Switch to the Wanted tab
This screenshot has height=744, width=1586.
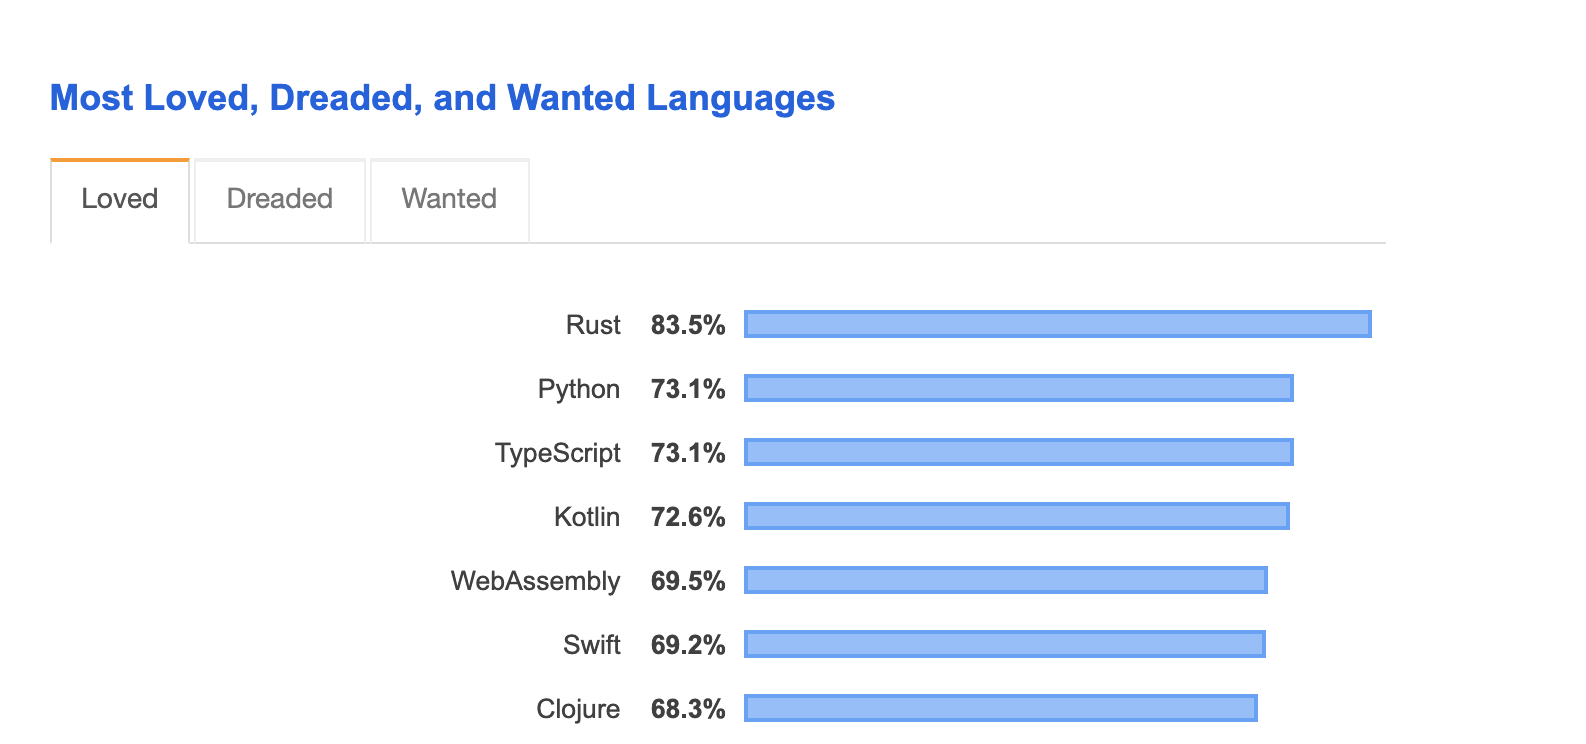(449, 199)
